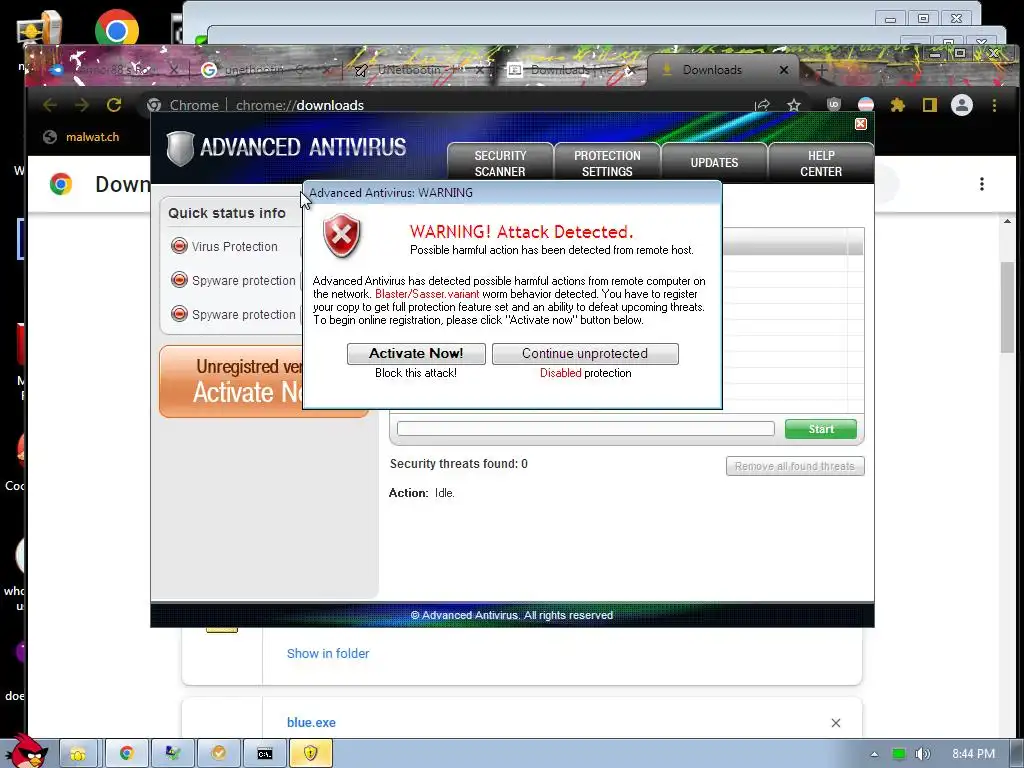Open Downloads page three-dot menu
Image resolution: width=1024 pixels, height=768 pixels.
(x=982, y=184)
